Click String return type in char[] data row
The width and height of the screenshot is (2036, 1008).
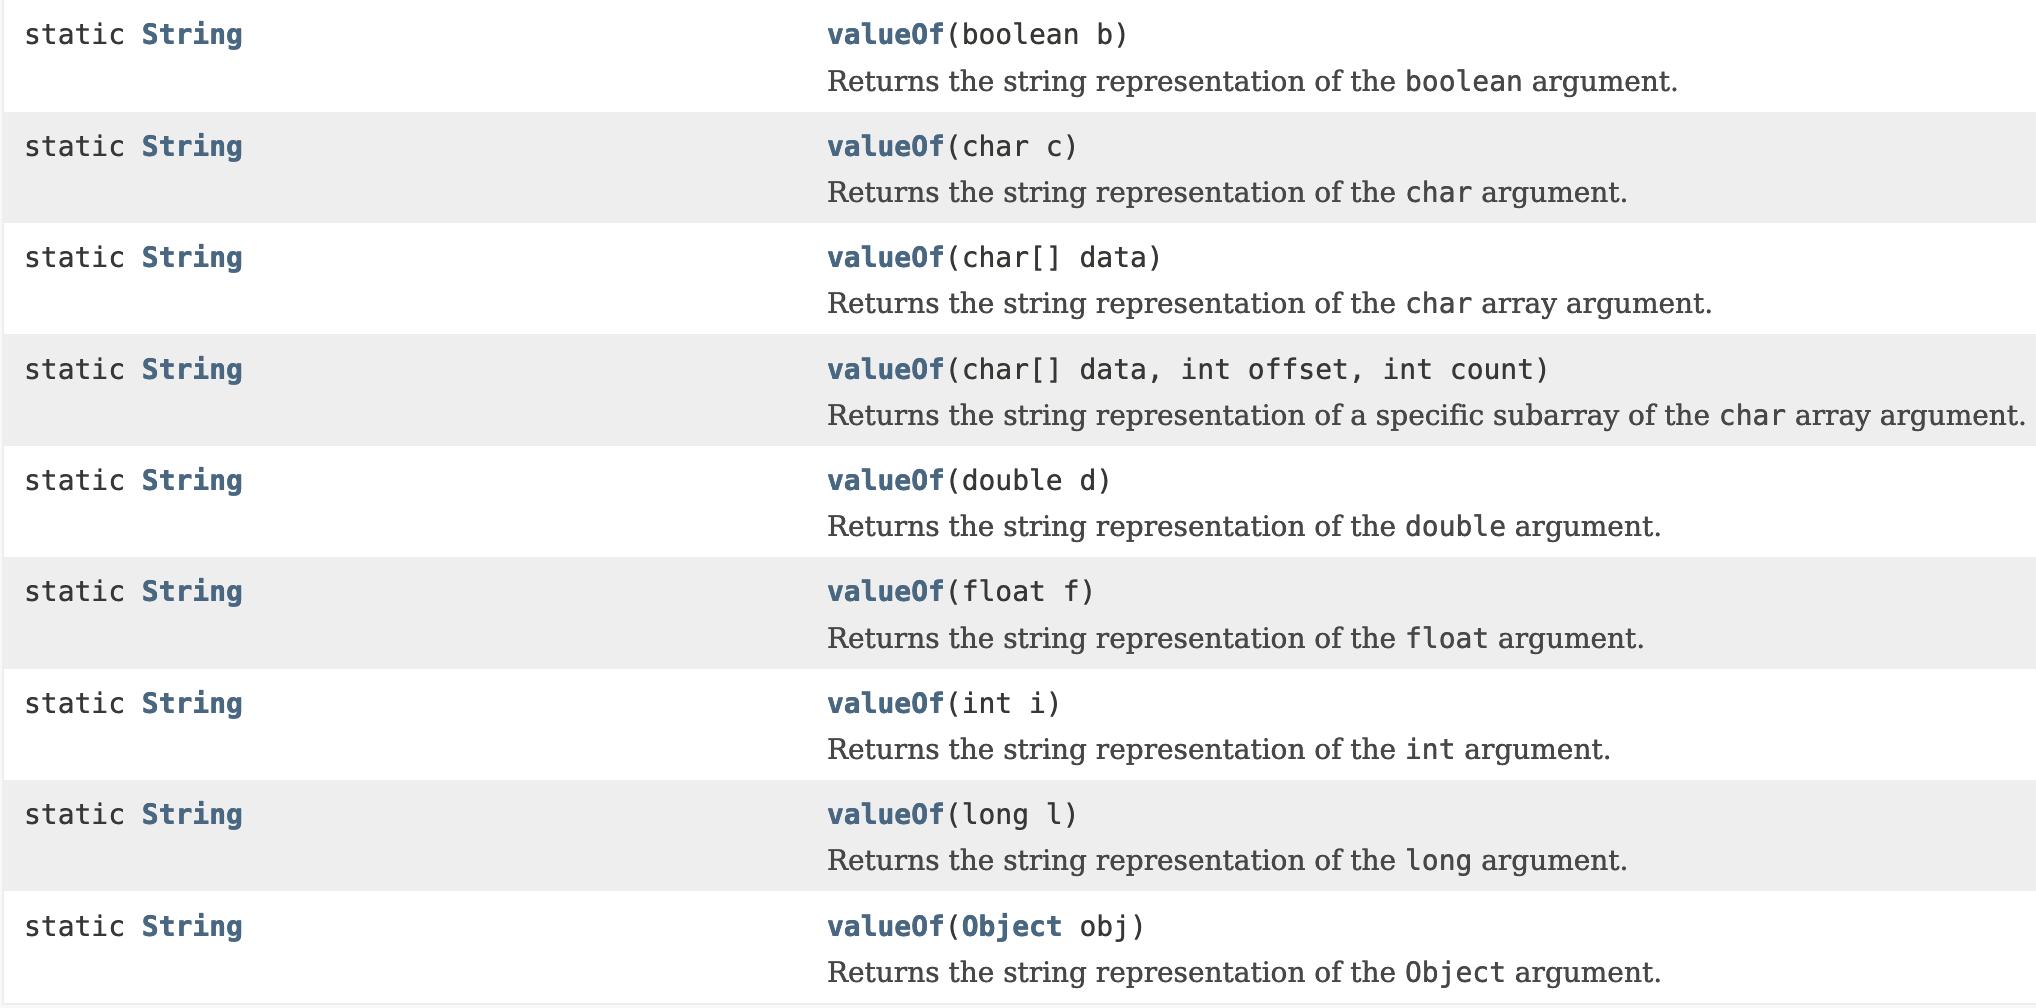tap(192, 258)
